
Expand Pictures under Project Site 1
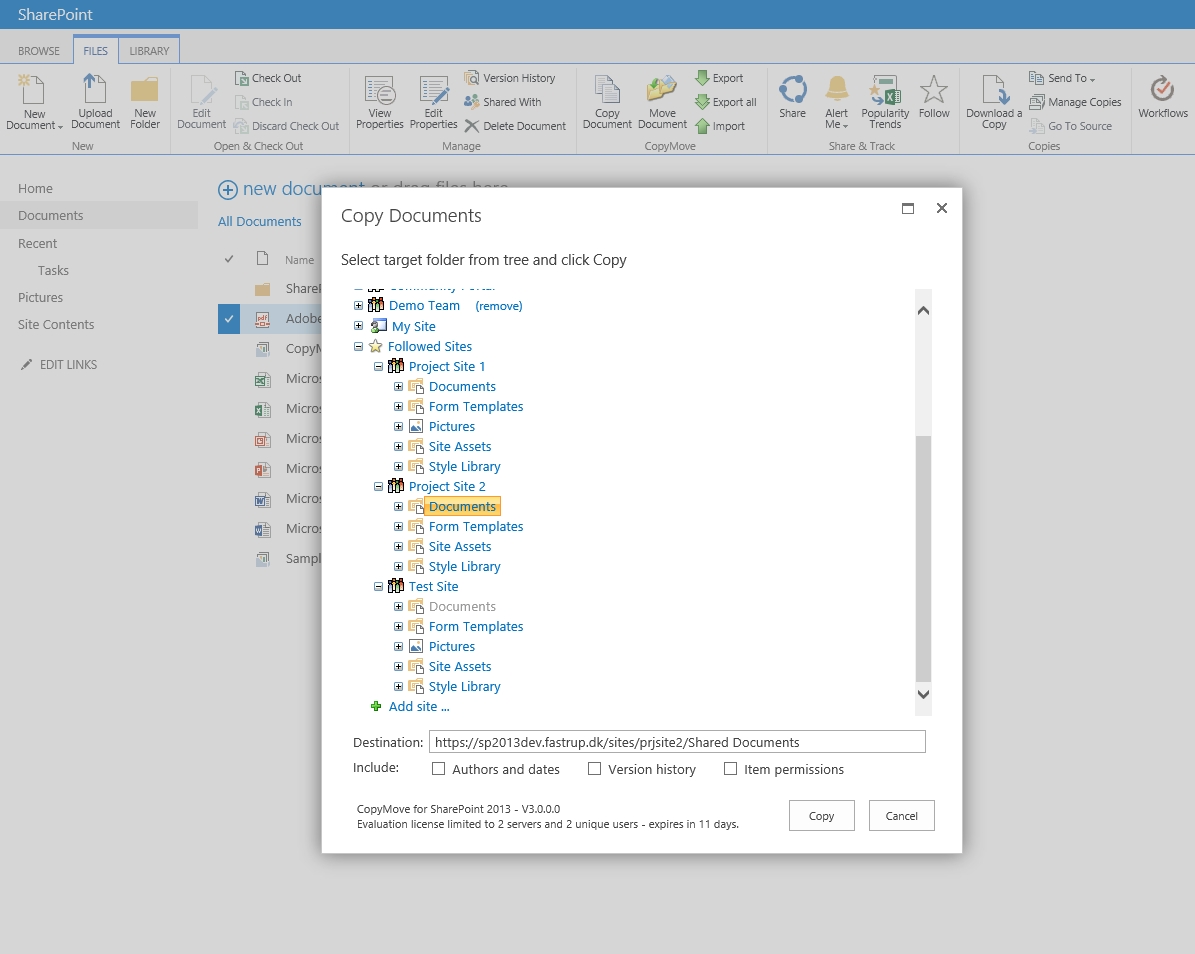[x=398, y=426]
